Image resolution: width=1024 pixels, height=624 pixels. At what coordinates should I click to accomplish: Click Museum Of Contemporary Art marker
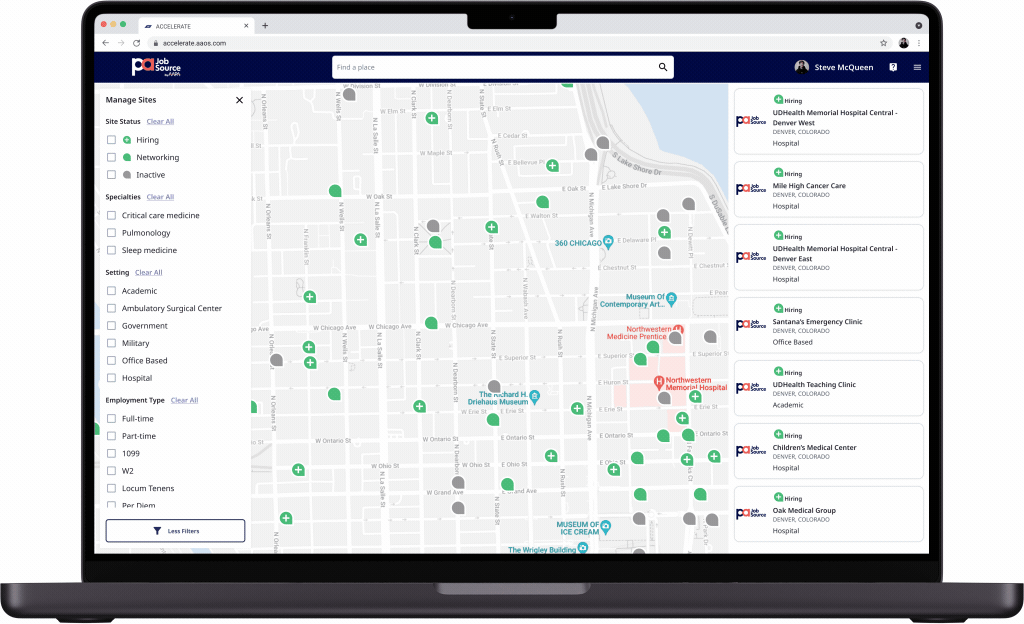(671, 300)
